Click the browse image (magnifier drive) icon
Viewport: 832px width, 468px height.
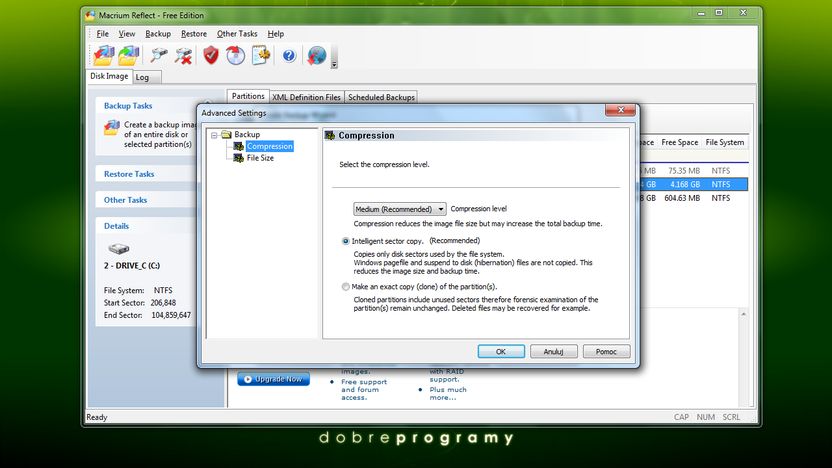pos(158,55)
